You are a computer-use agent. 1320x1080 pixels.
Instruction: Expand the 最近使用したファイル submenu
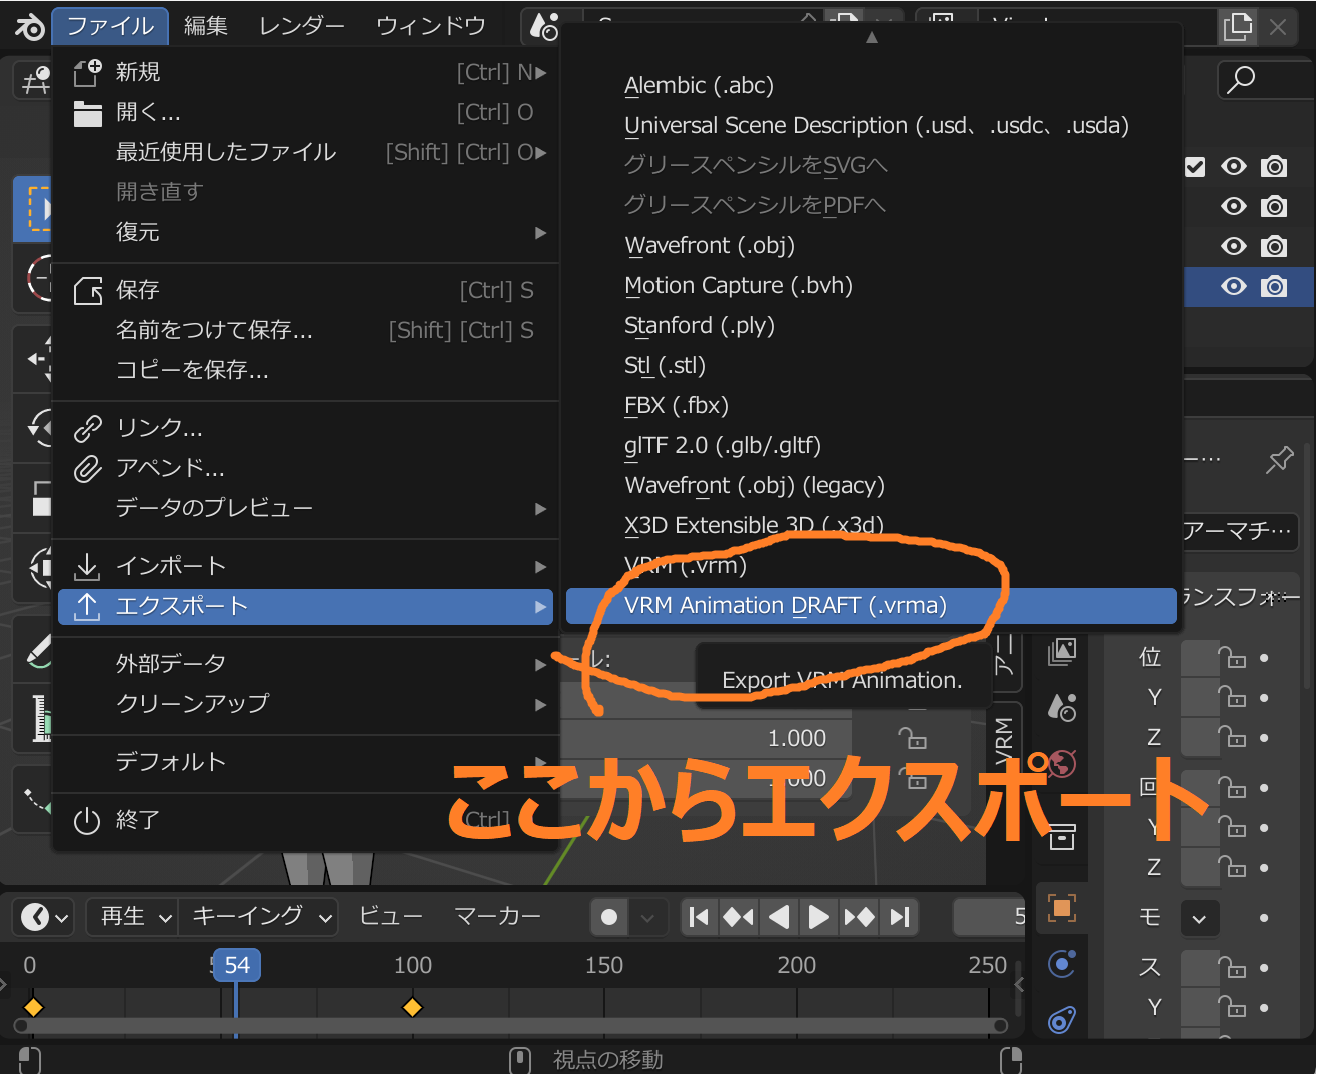tap(305, 153)
